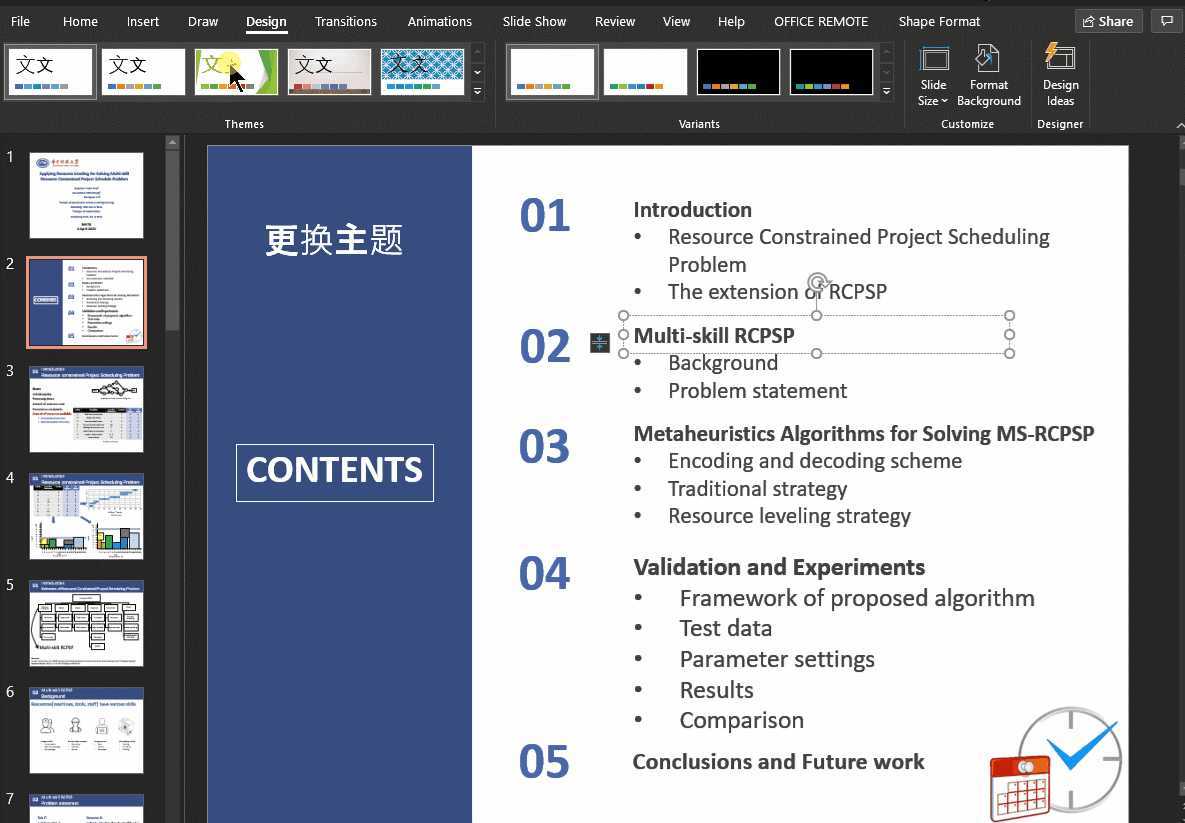This screenshot has height=823, width=1185.
Task: Apply the brown gradient theme thumbnail
Action: click(x=330, y=72)
